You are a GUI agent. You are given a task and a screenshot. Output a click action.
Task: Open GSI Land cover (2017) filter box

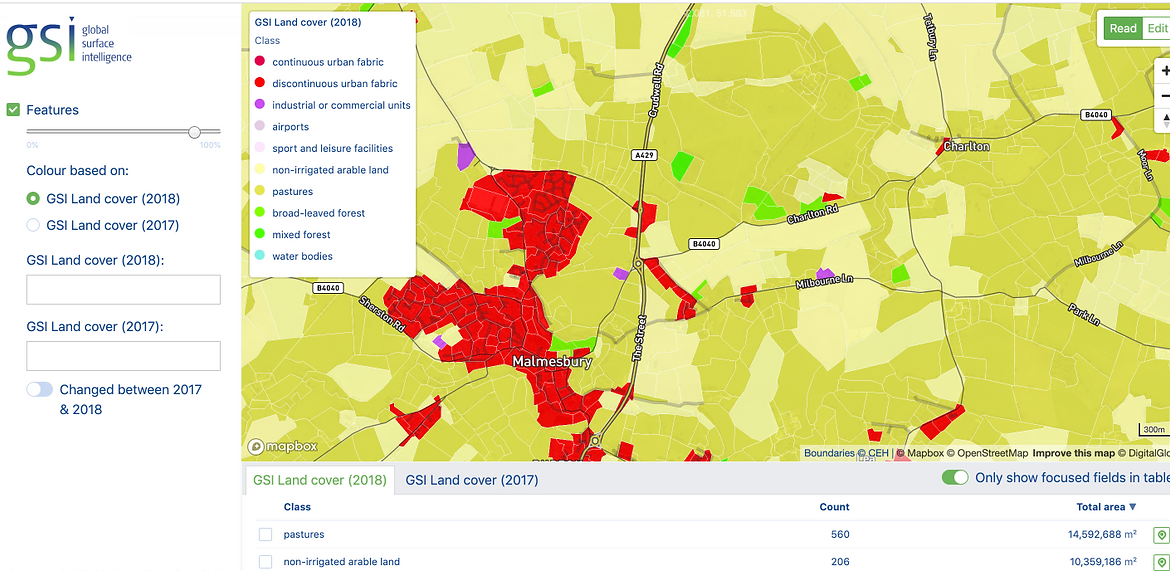123,356
